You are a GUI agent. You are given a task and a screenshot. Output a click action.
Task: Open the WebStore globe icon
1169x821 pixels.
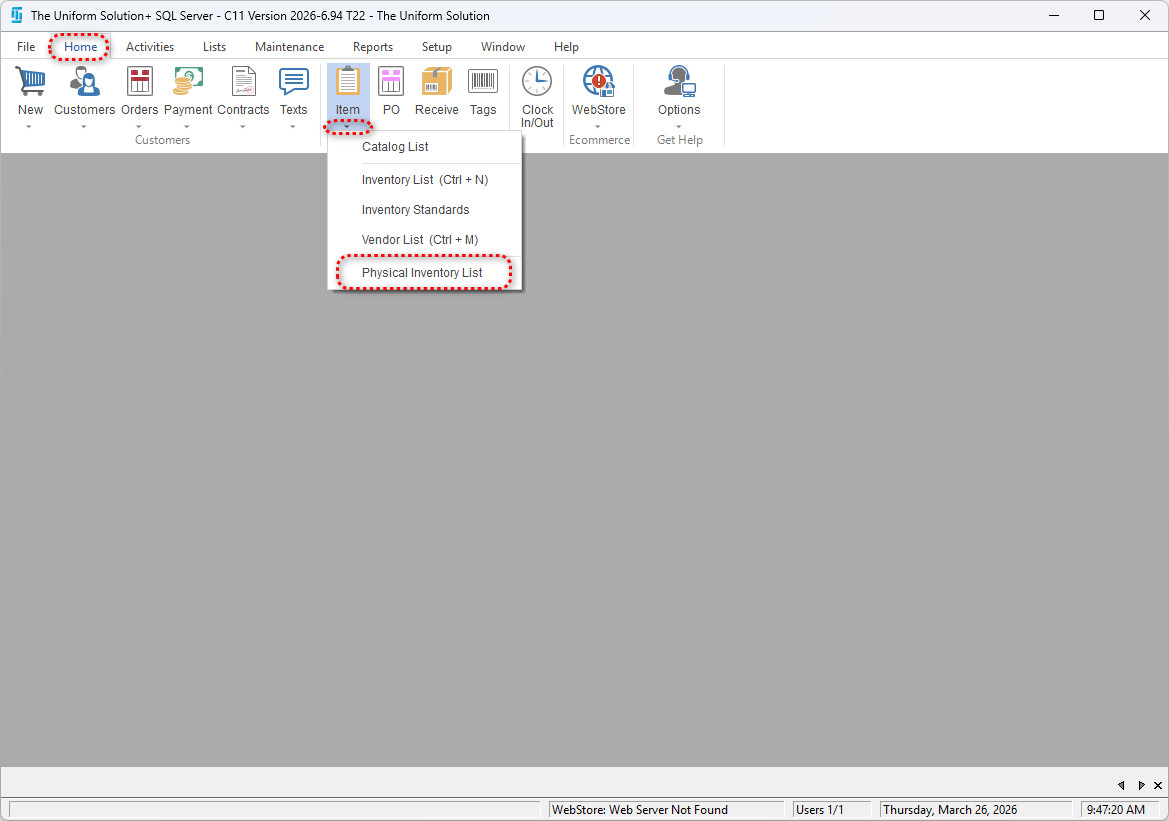[598, 82]
